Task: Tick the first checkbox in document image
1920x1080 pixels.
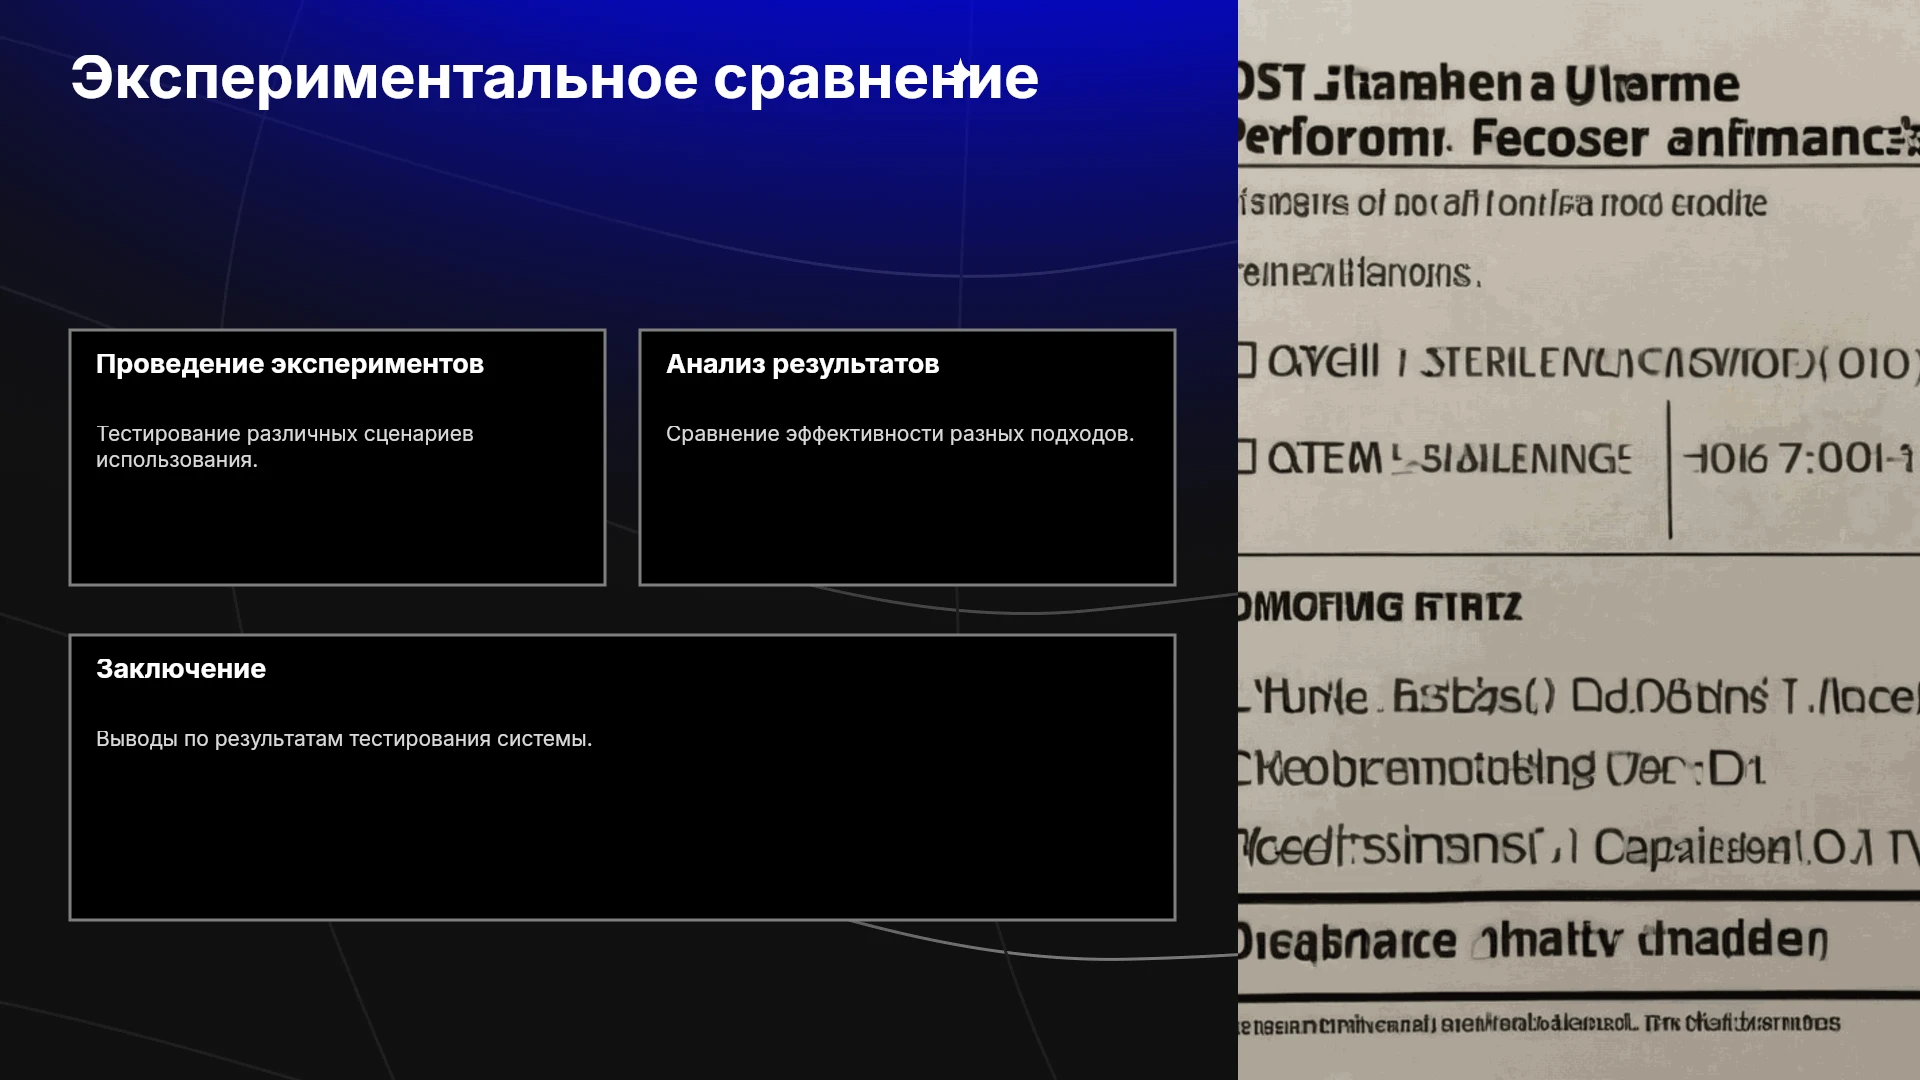Action: [x=1246, y=360]
